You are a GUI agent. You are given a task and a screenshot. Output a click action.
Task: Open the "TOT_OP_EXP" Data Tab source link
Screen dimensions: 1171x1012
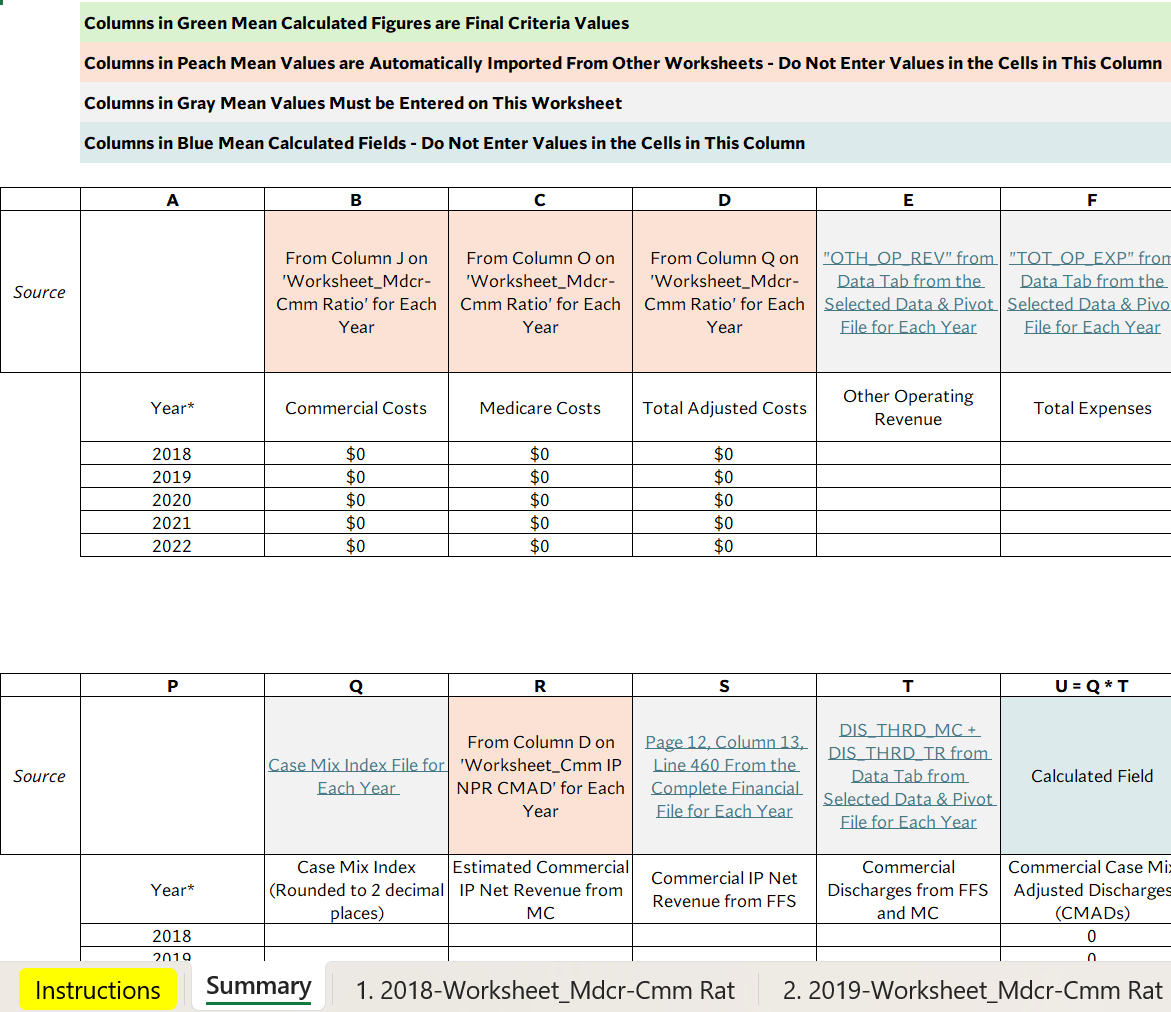pos(1091,292)
